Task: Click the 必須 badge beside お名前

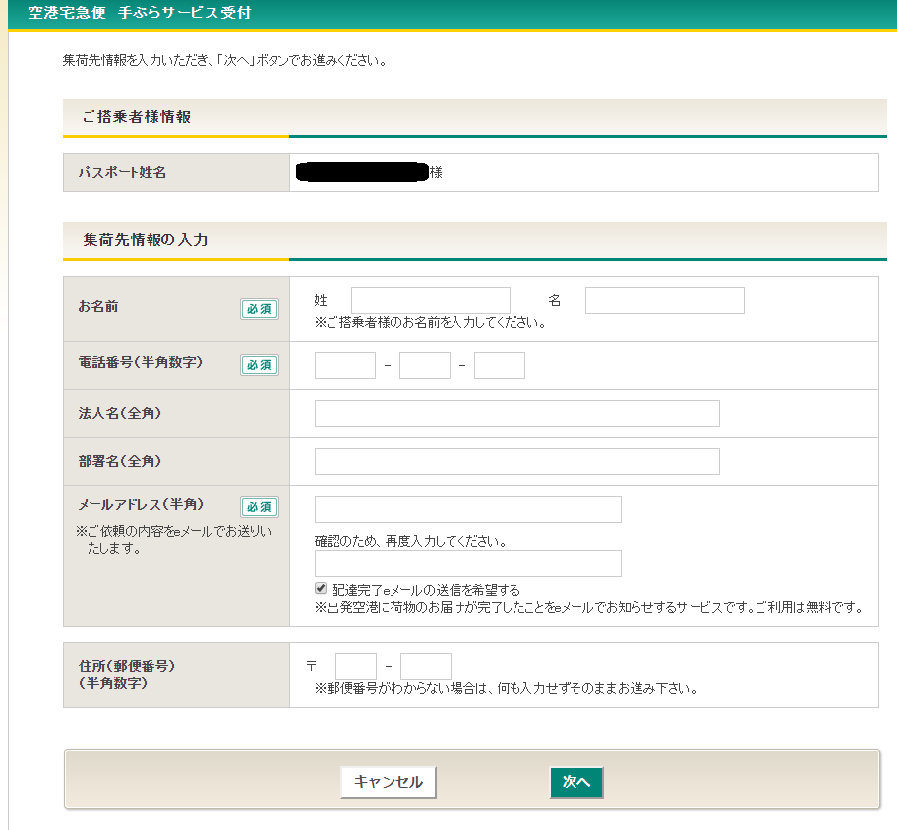Action: point(259,309)
